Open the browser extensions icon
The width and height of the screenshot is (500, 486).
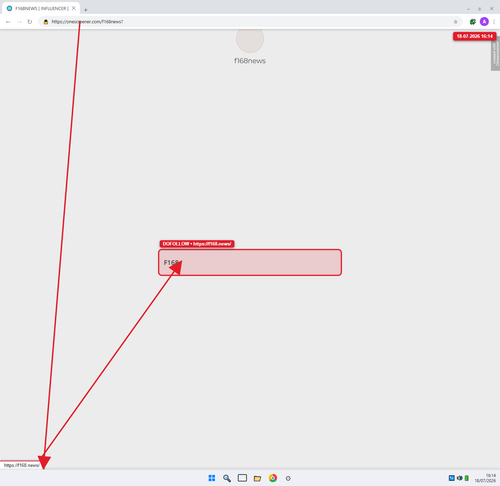[473, 22]
